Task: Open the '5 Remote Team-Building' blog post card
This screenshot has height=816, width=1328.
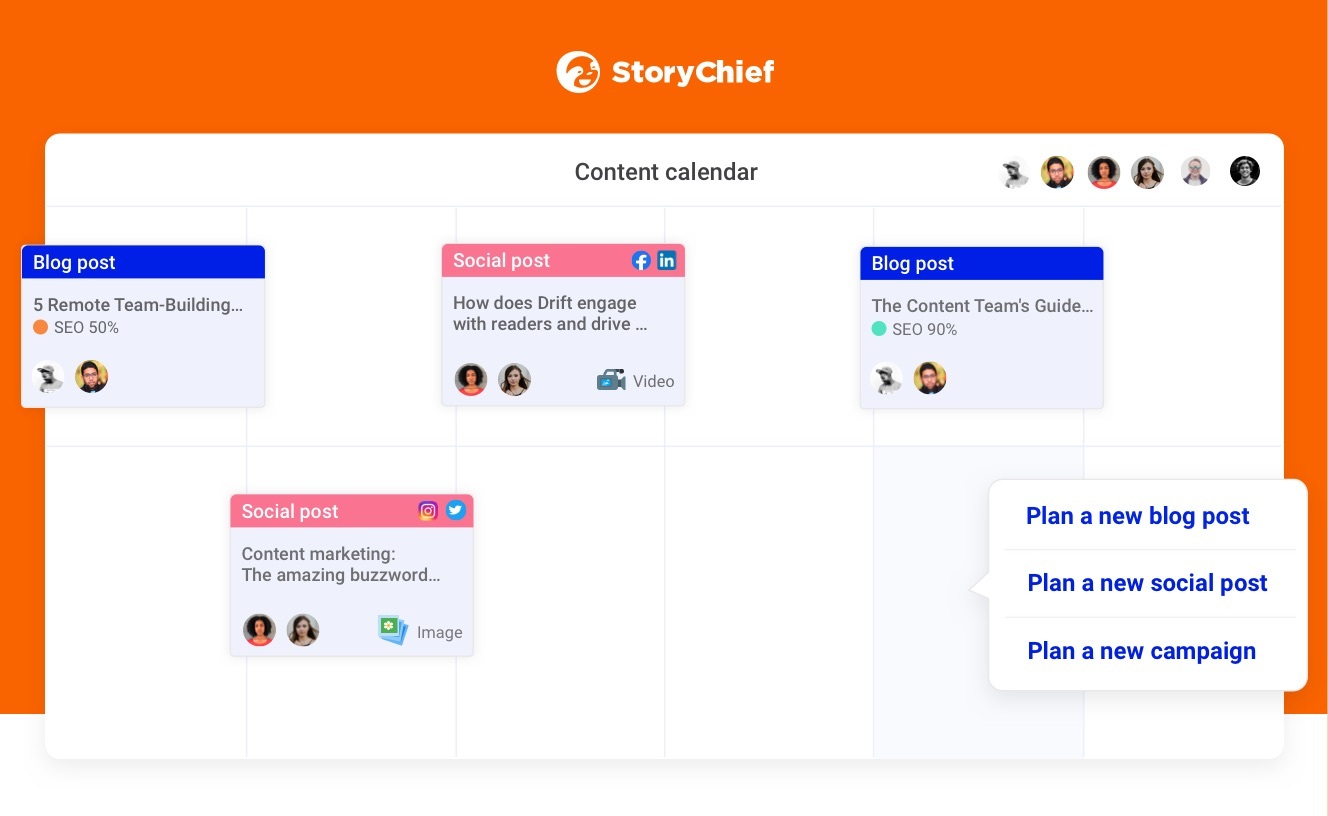Action: click(x=139, y=305)
